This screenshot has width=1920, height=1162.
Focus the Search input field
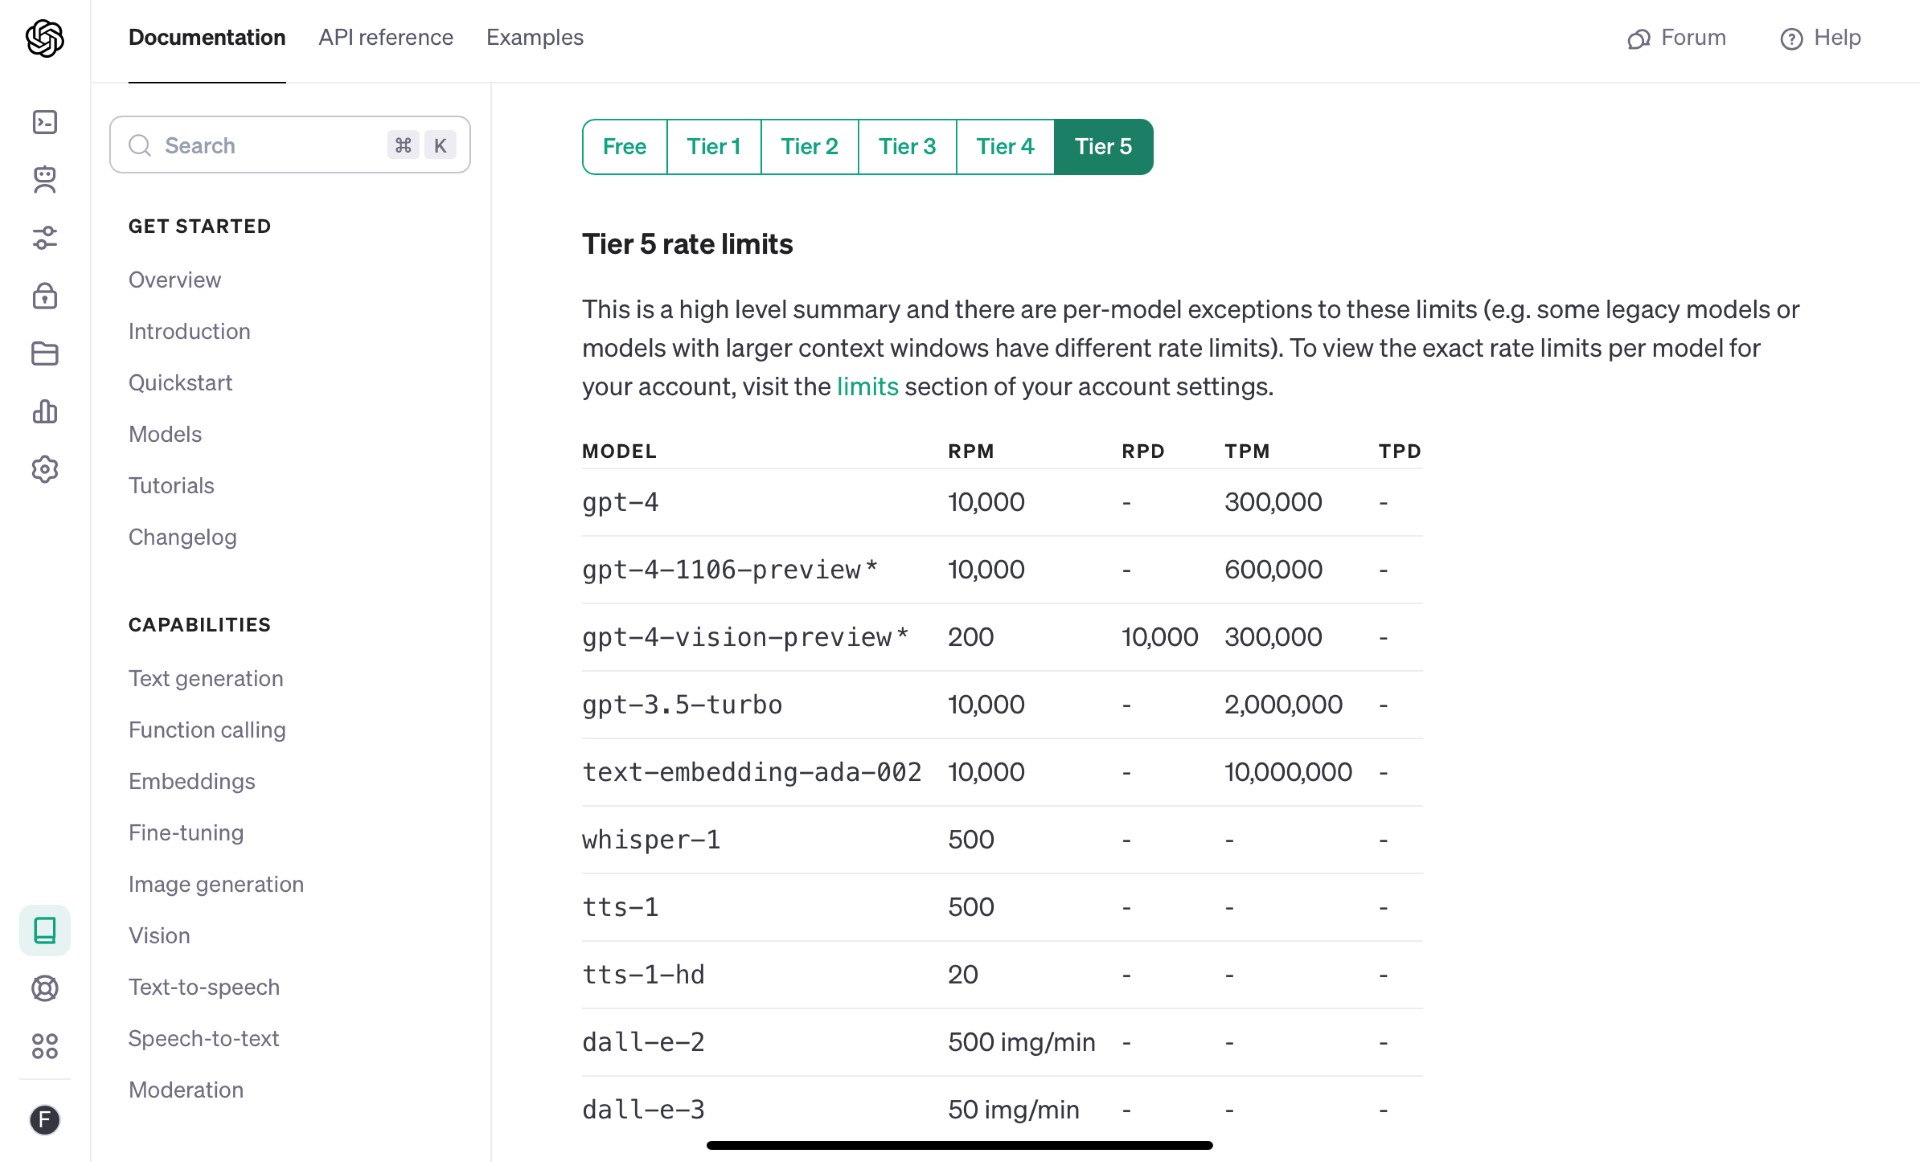290,145
